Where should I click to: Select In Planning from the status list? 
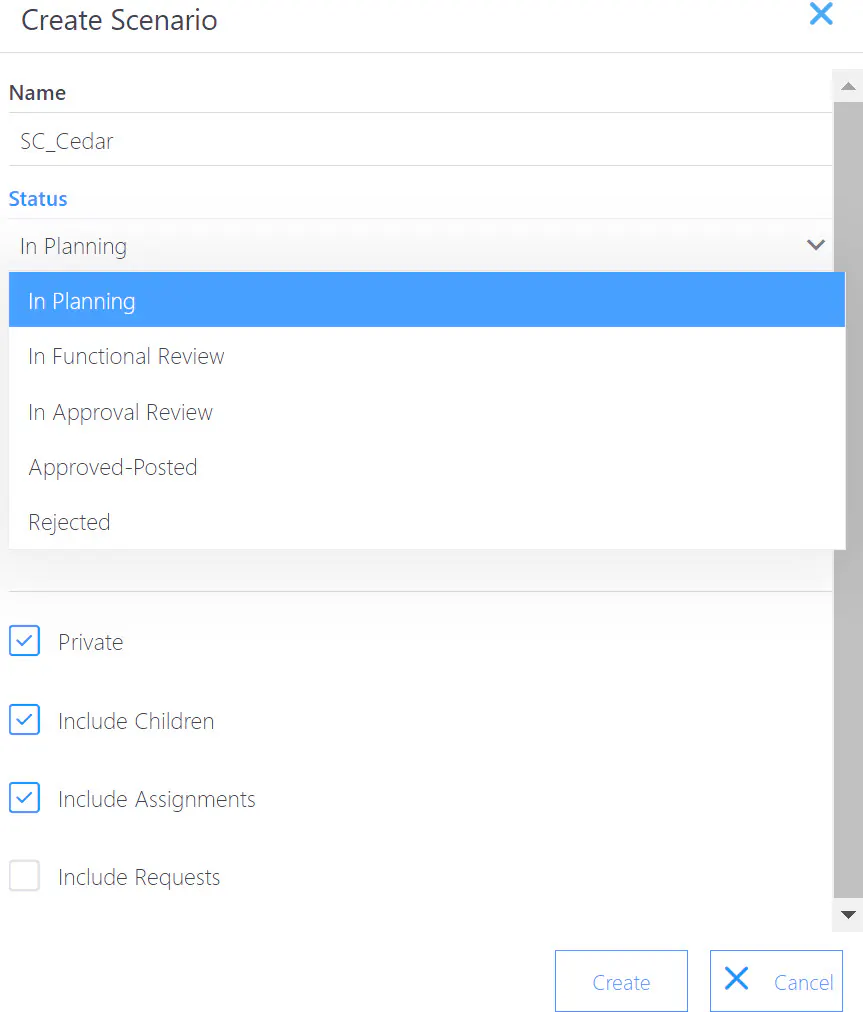[x=427, y=300]
